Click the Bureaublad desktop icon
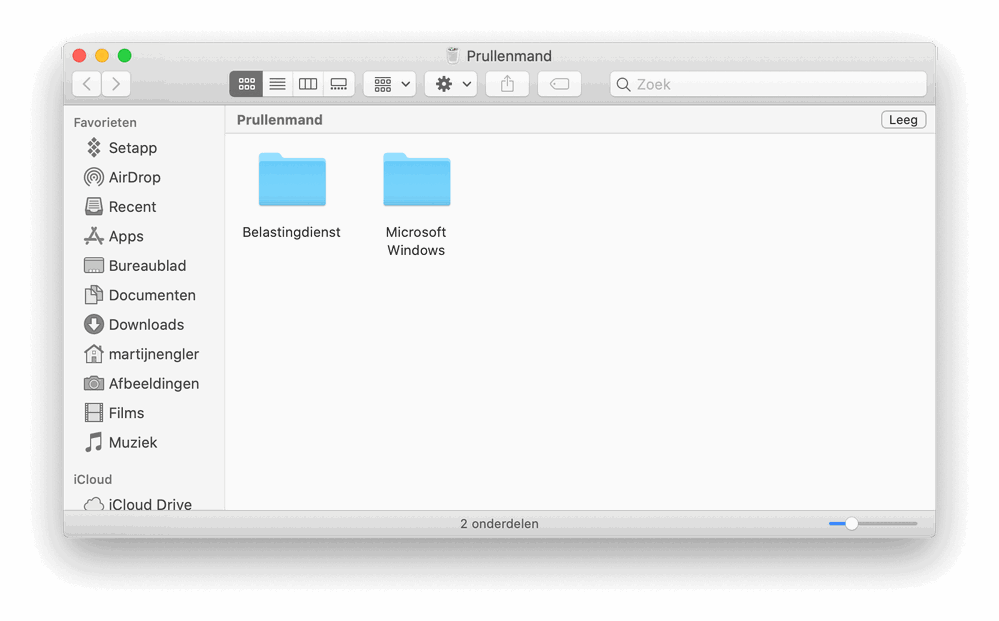The height and width of the screenshot is (621, 999). (94, 266)
